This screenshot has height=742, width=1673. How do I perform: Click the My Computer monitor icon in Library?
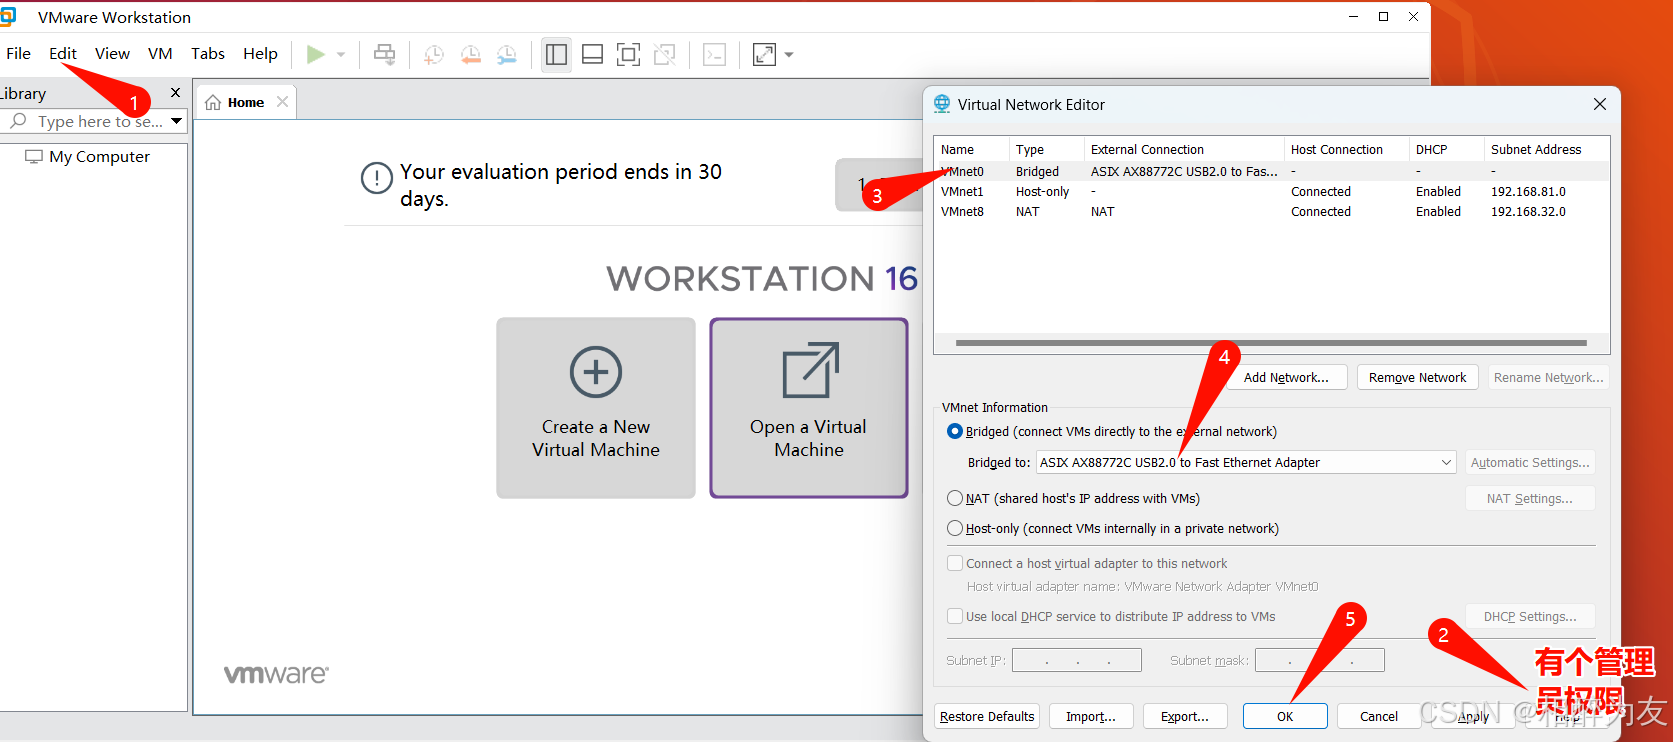34,157
